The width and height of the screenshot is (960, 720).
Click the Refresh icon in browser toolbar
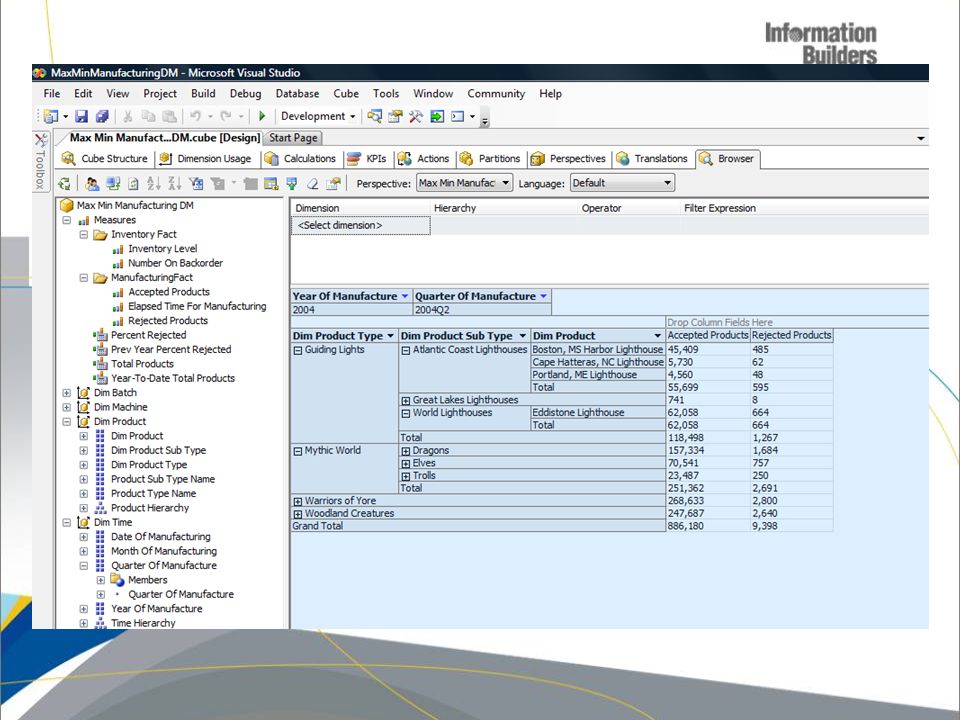tap(133, 183)
